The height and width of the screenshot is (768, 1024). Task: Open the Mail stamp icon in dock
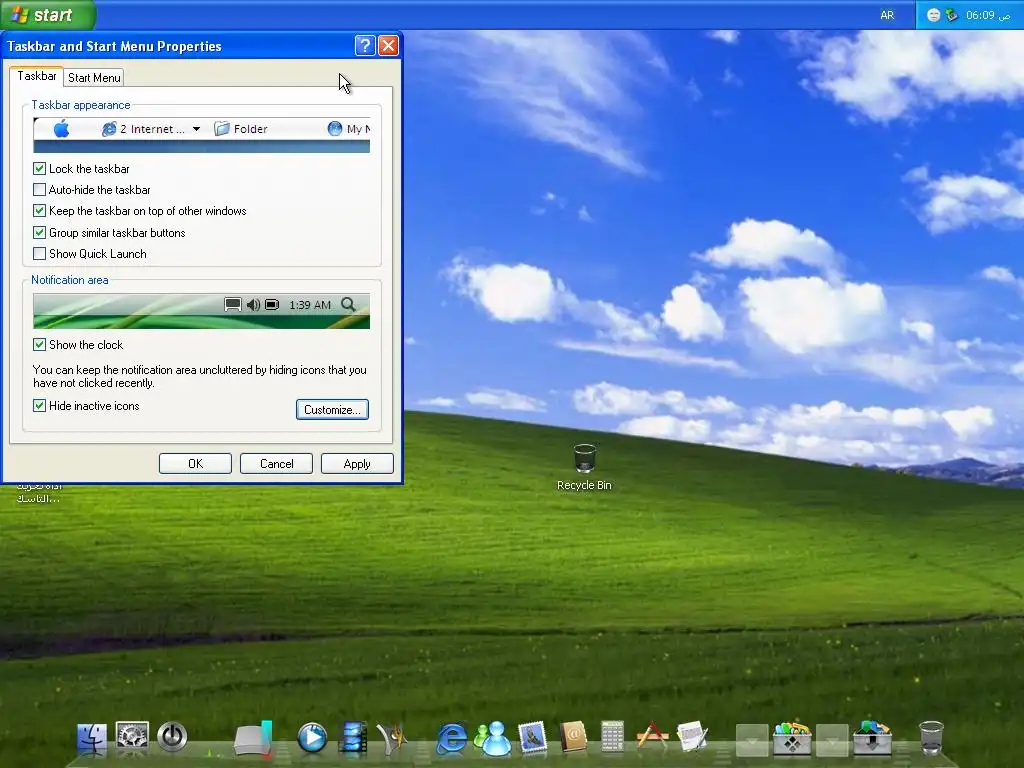[533, 738]
